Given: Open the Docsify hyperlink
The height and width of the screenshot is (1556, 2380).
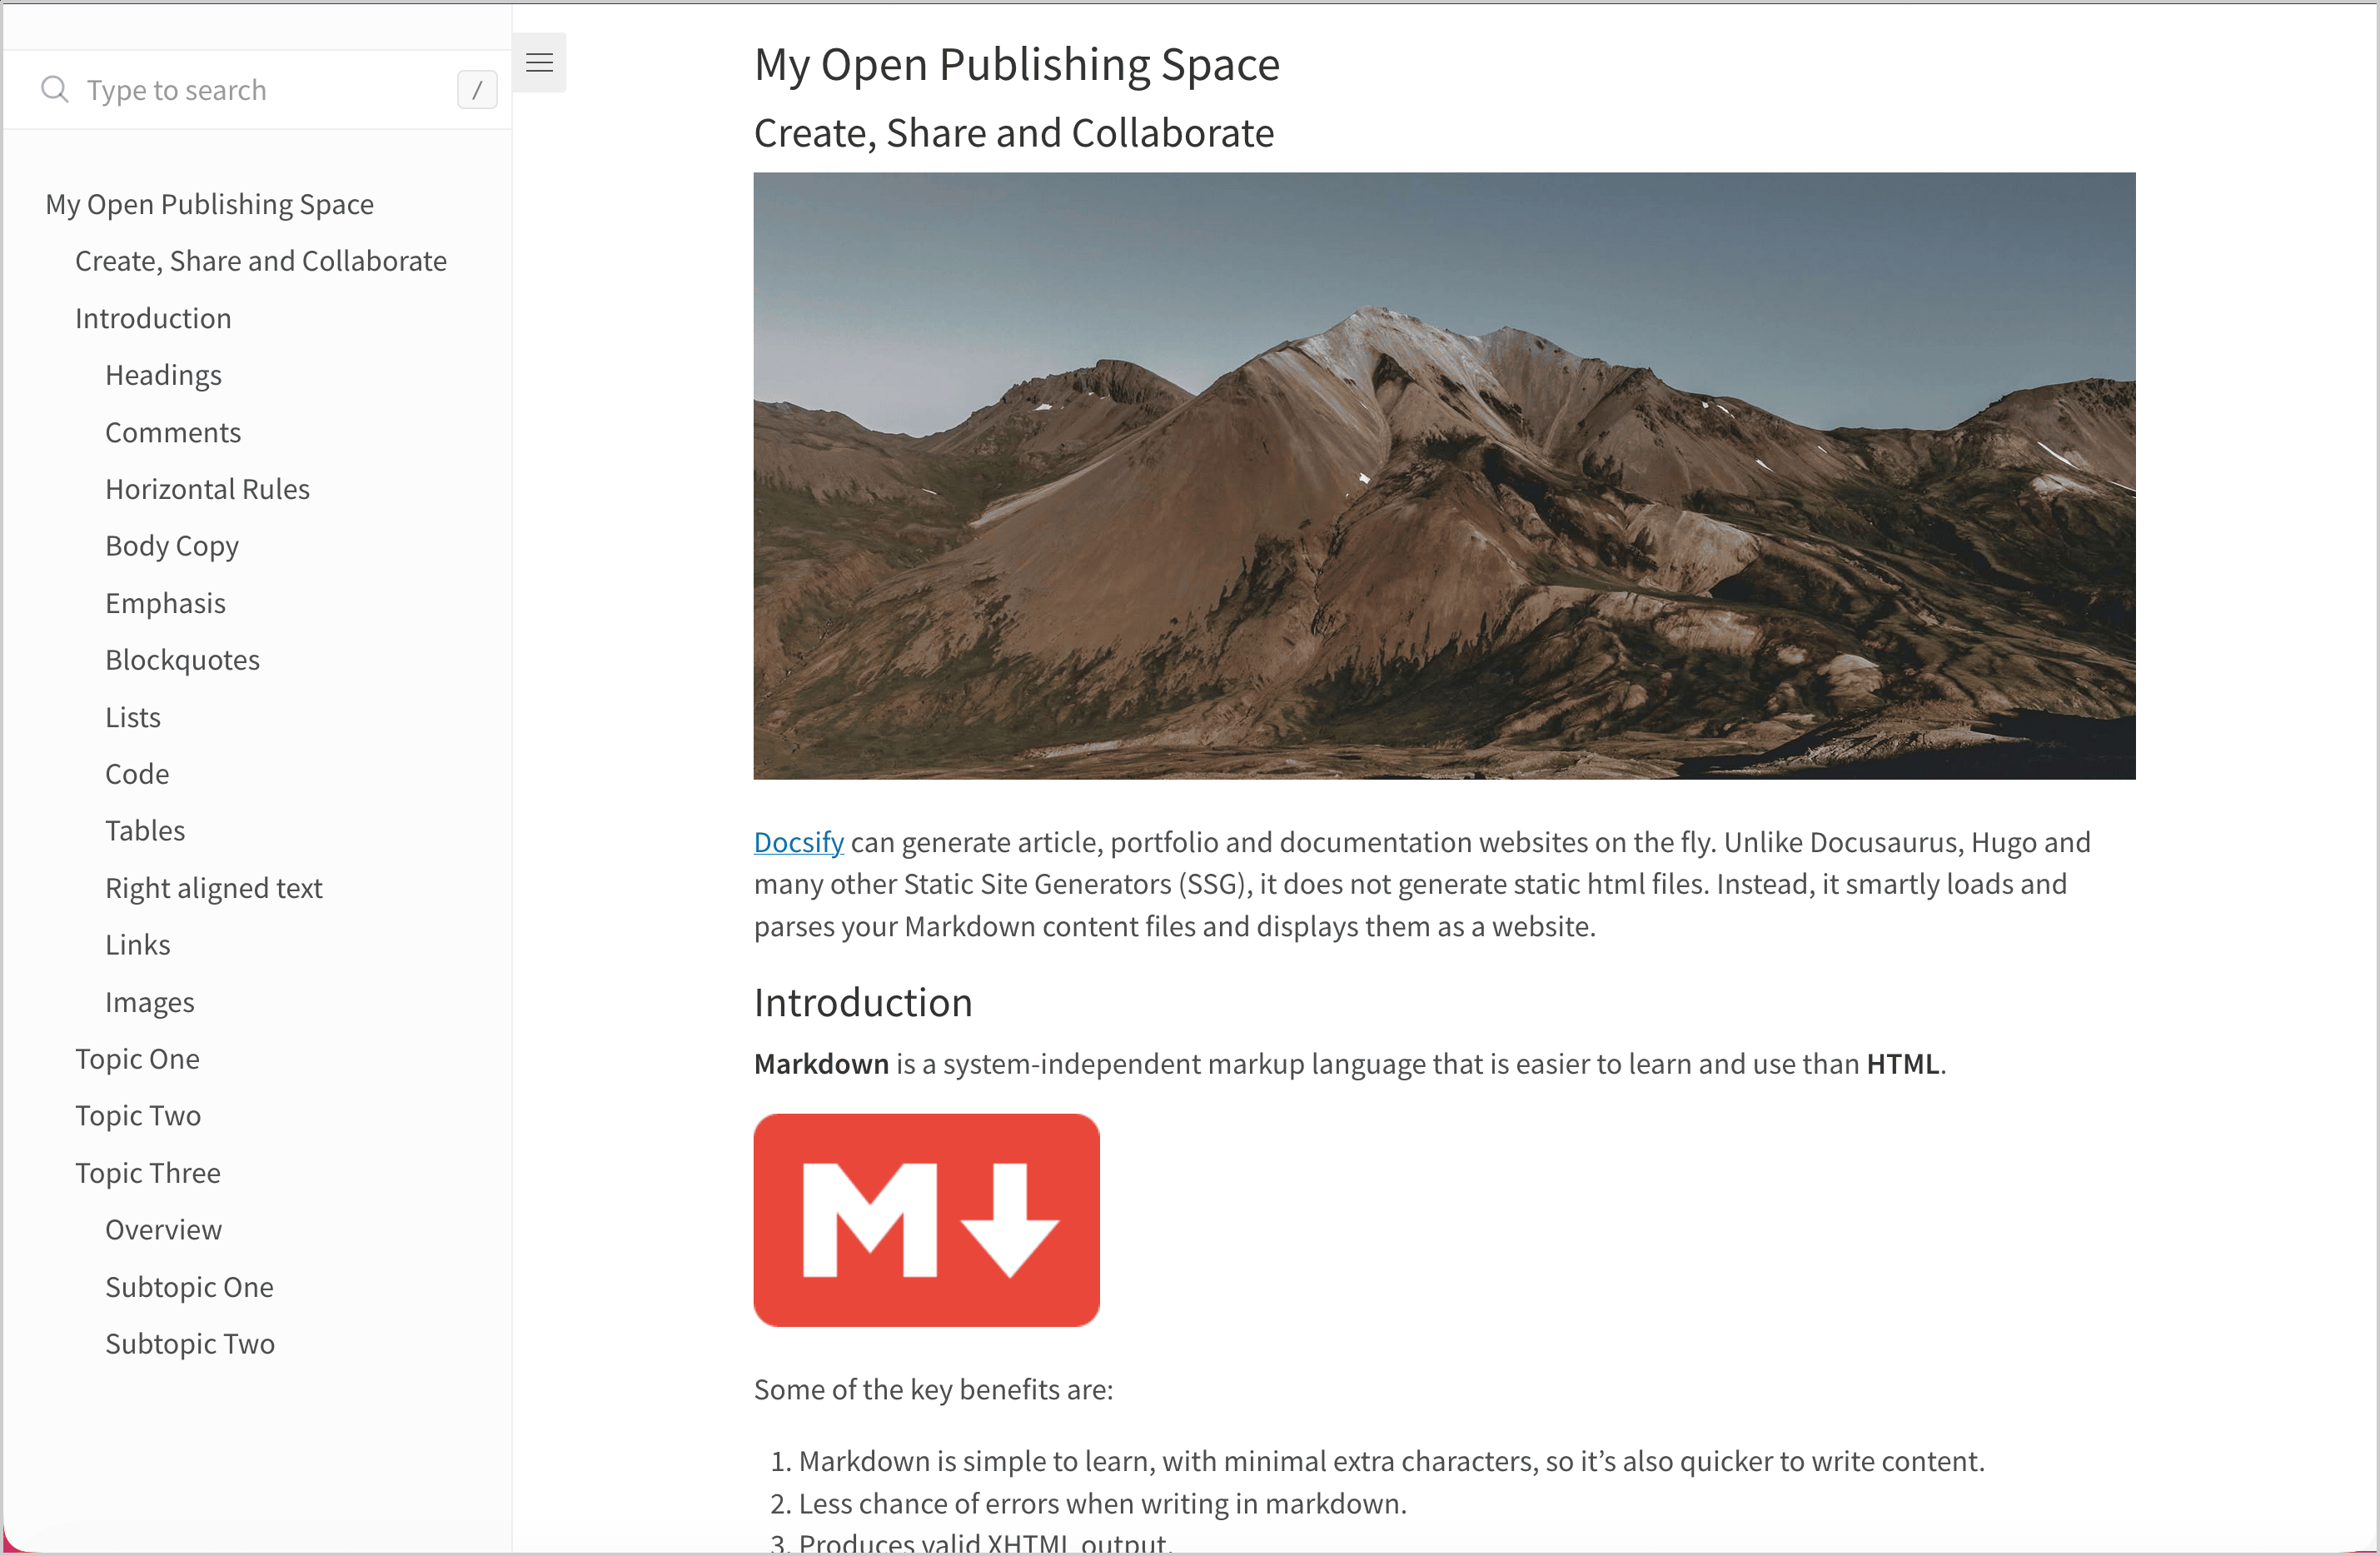Looking at the screenshot, I should 797,842.
